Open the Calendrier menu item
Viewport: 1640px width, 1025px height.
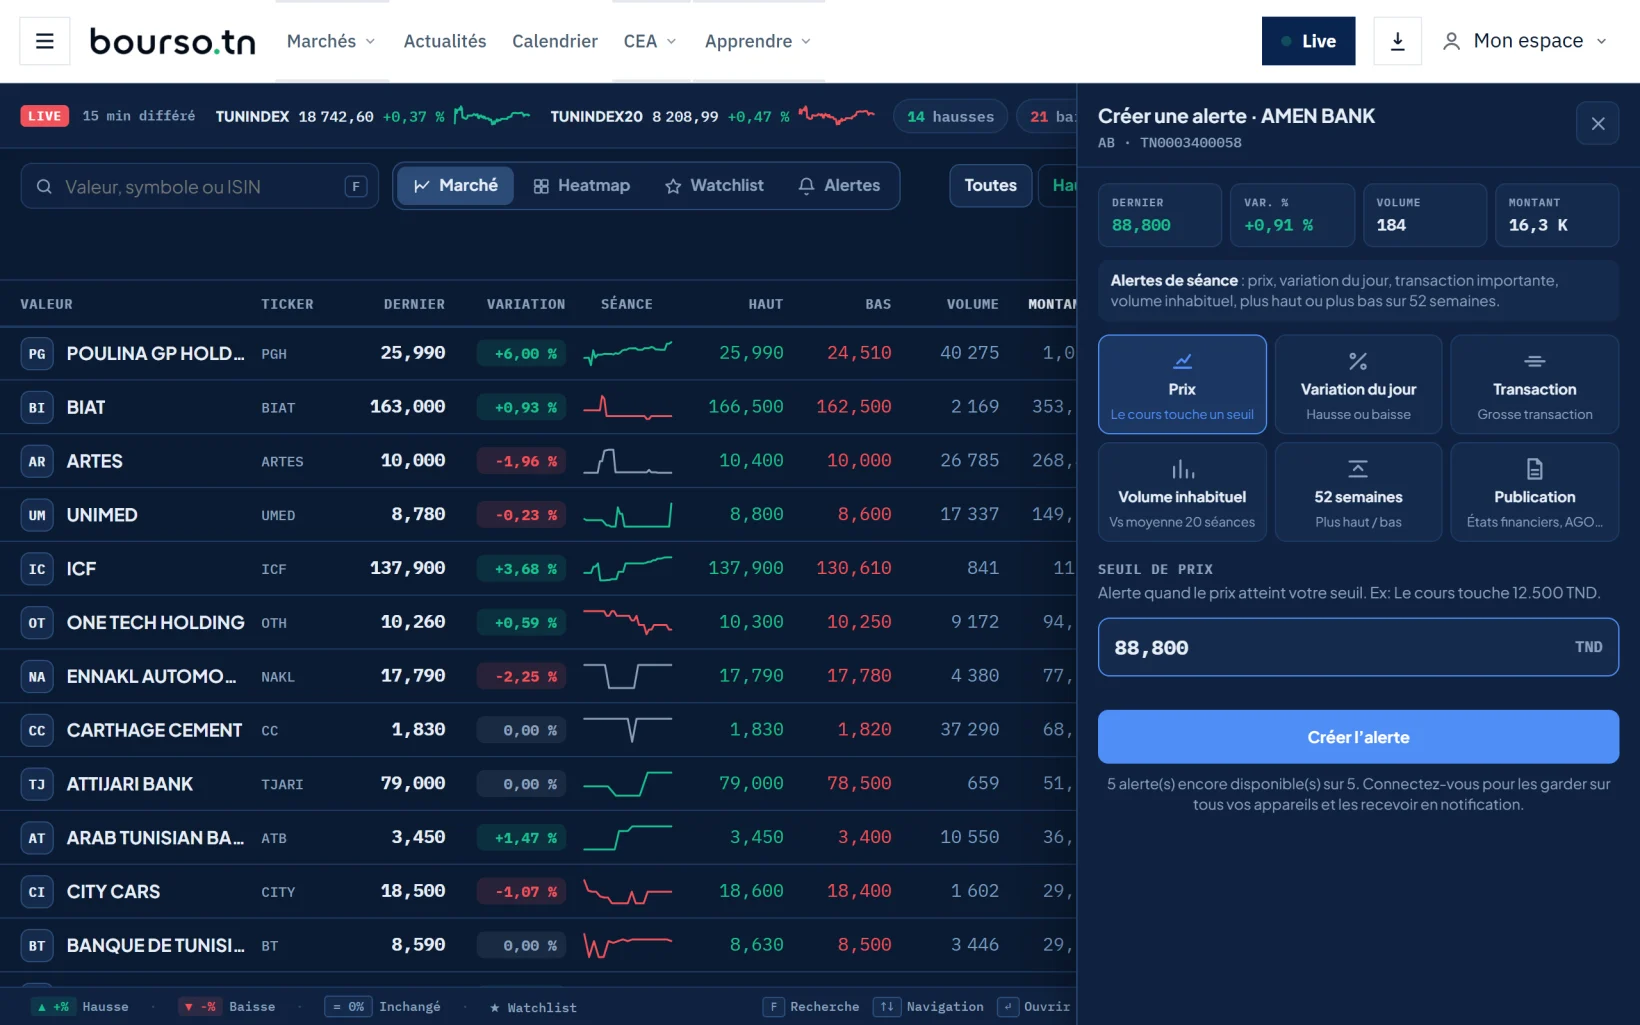pyautogui.click(x=555, y=41)
